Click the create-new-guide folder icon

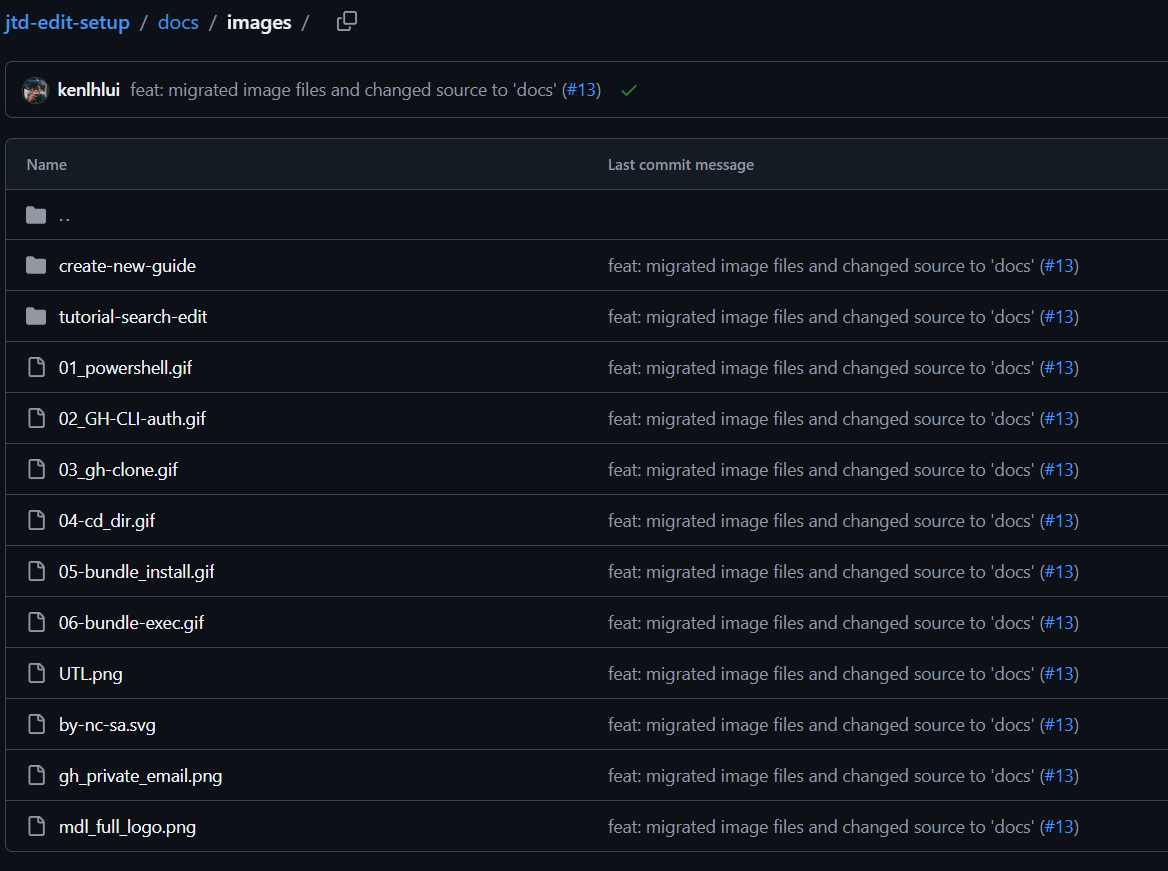pyautogui.click(x=37, y=266)
